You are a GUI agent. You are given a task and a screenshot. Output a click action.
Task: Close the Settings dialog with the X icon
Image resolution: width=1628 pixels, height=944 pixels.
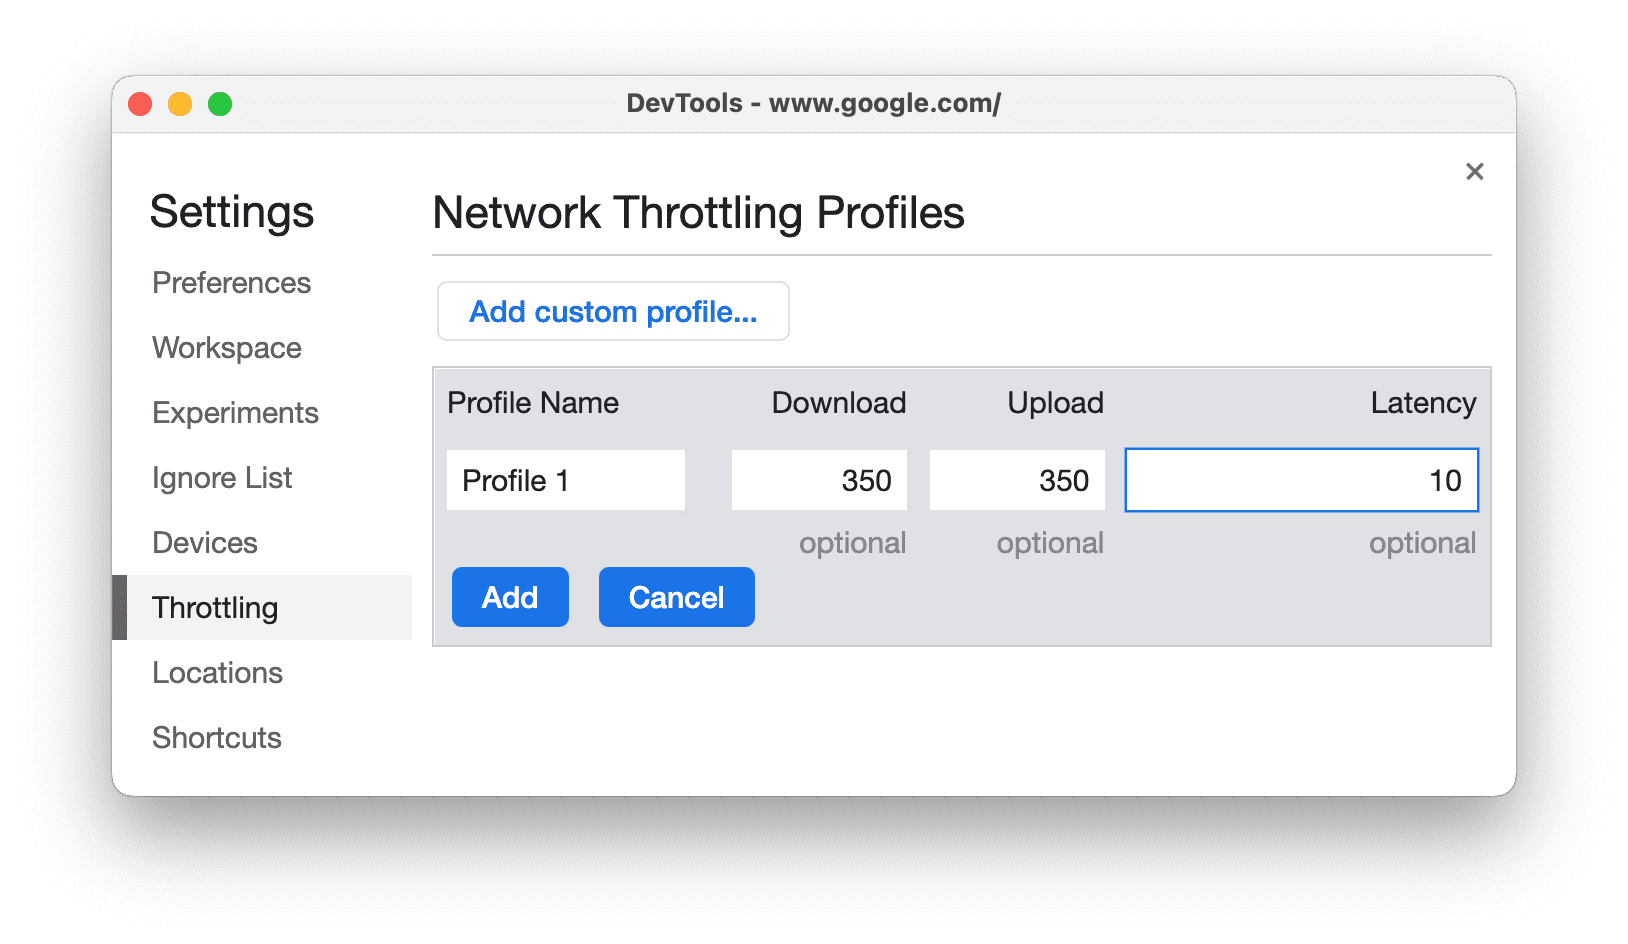[x=1474, y=171]
